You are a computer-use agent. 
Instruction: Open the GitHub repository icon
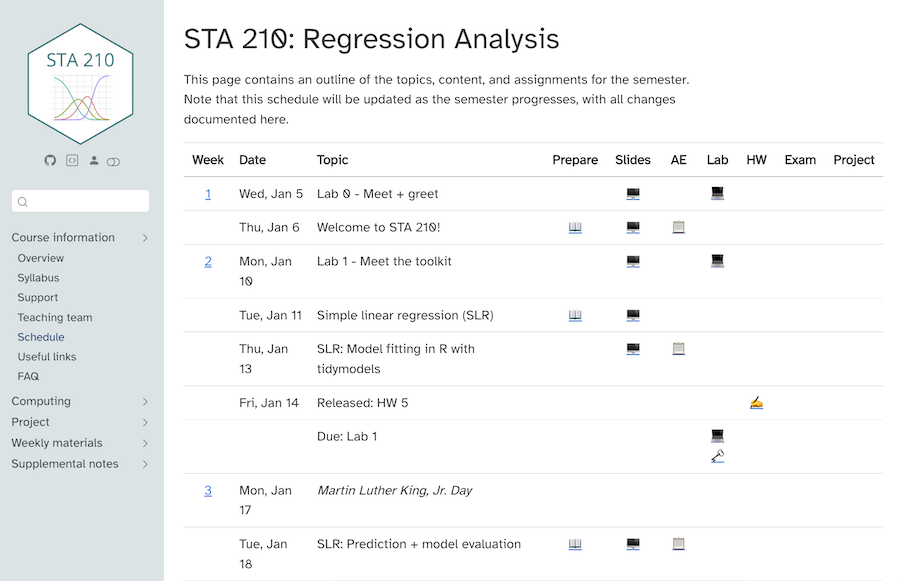pyautogui.click(x=51, y=160)
